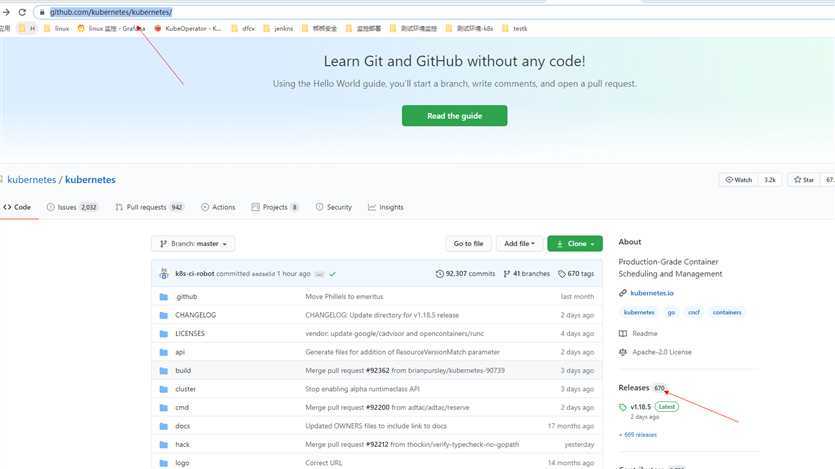The height and width of the screenshot is (469, 835).
Task: Expand the Branch: master dropdown
Action: pos(193,244)
